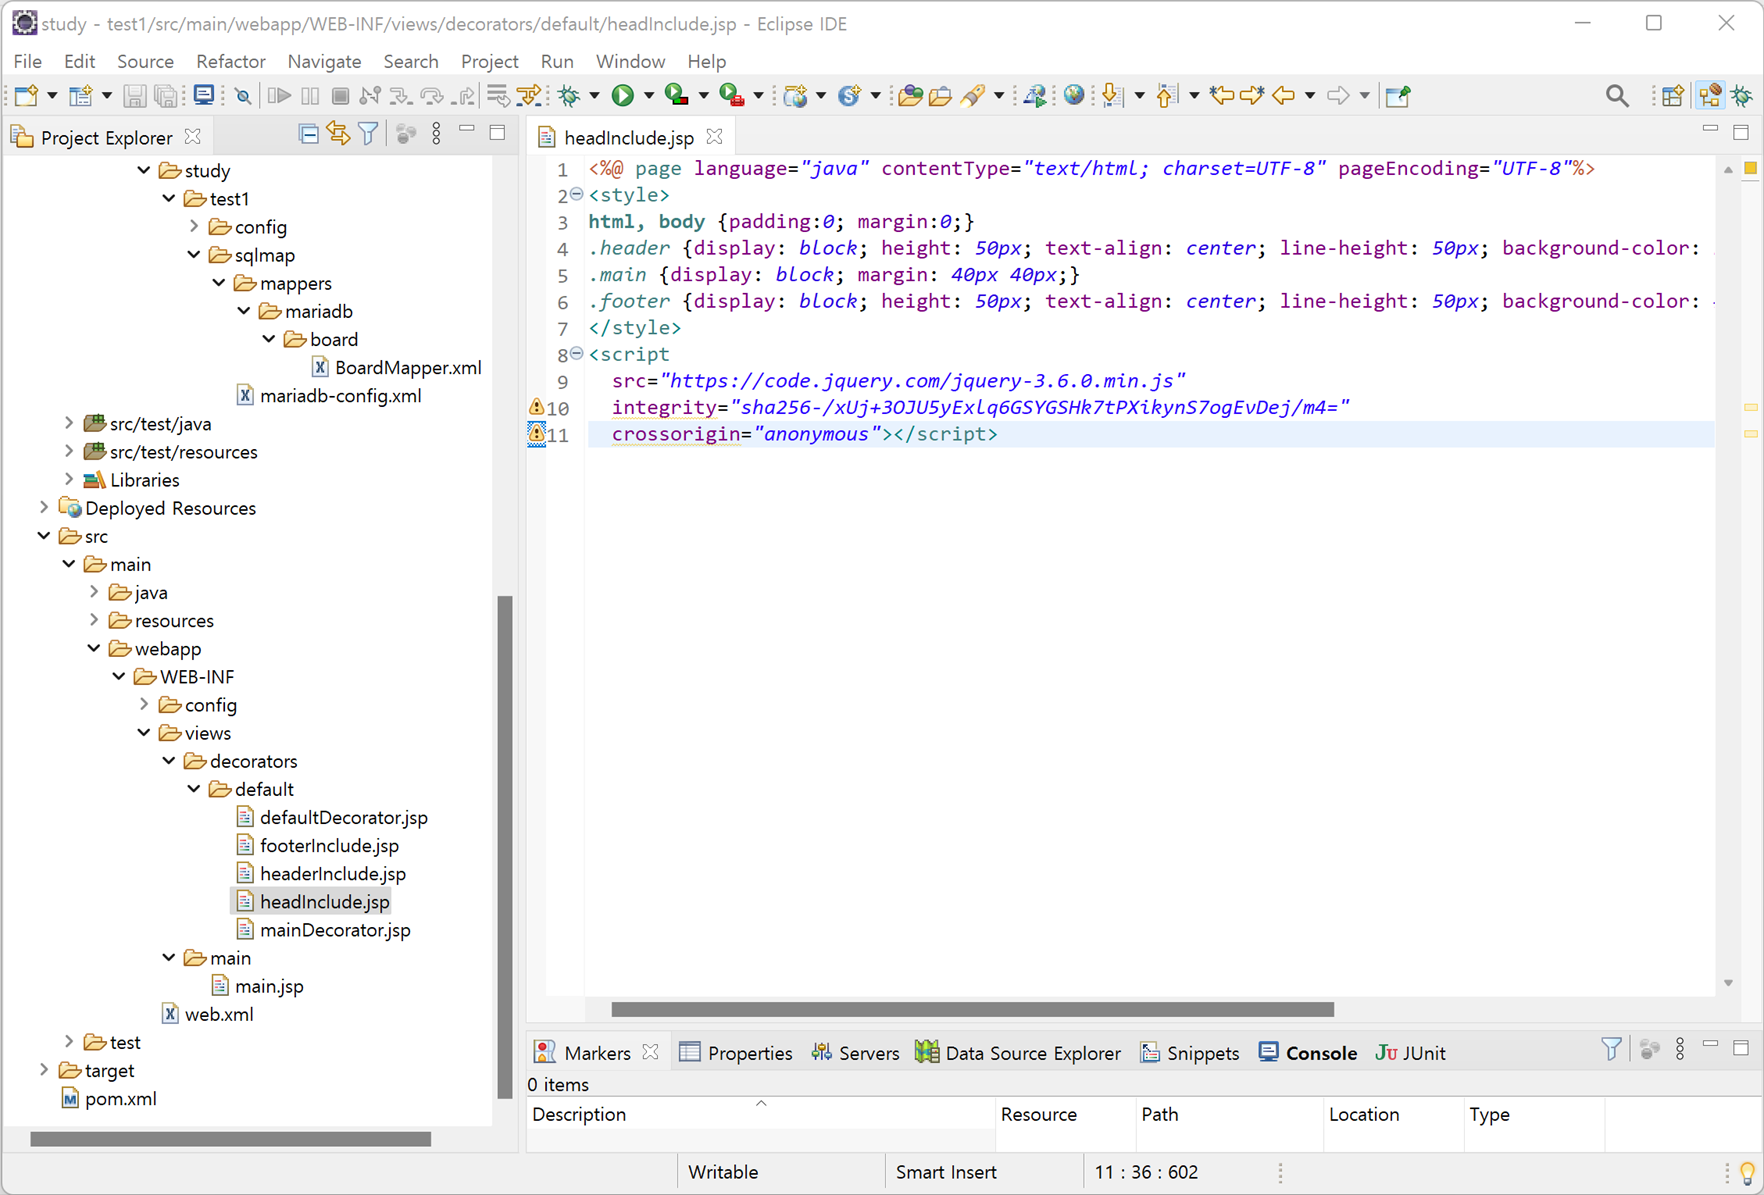This screenshot has width=1764, height=1195.
Task: Click the Resource column header
Action: coord(1065,1113)
